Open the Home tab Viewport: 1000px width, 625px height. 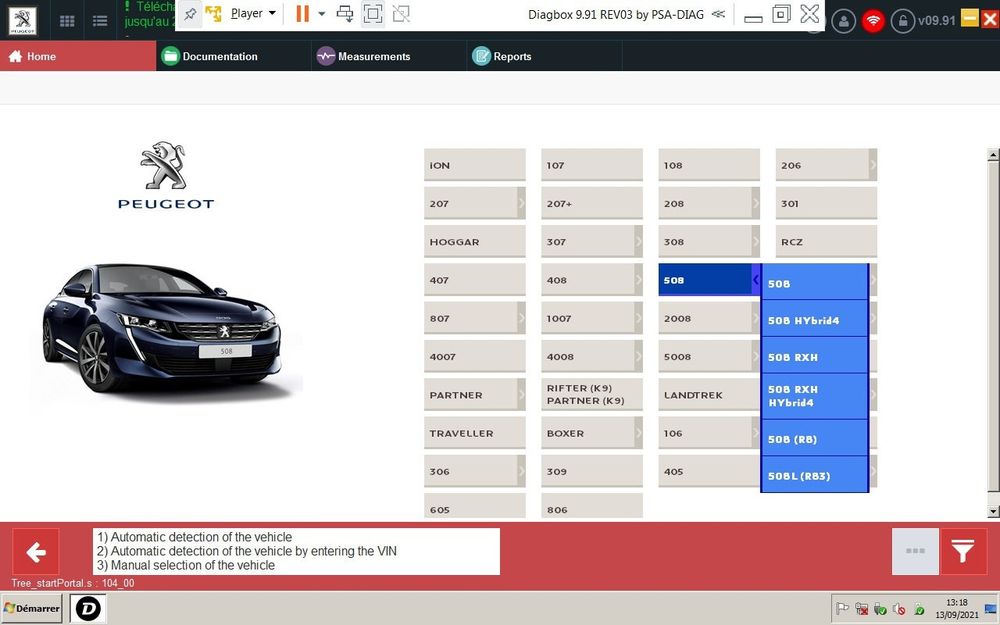[x=78, y=56]
